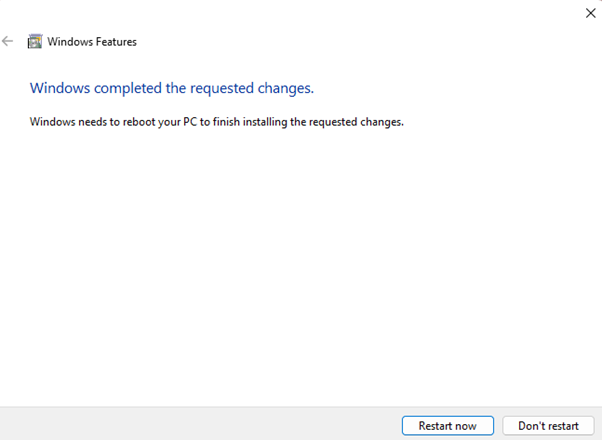Click the reboot your PC message text
The height and width of the screenshot is (440, 602).
216,122
